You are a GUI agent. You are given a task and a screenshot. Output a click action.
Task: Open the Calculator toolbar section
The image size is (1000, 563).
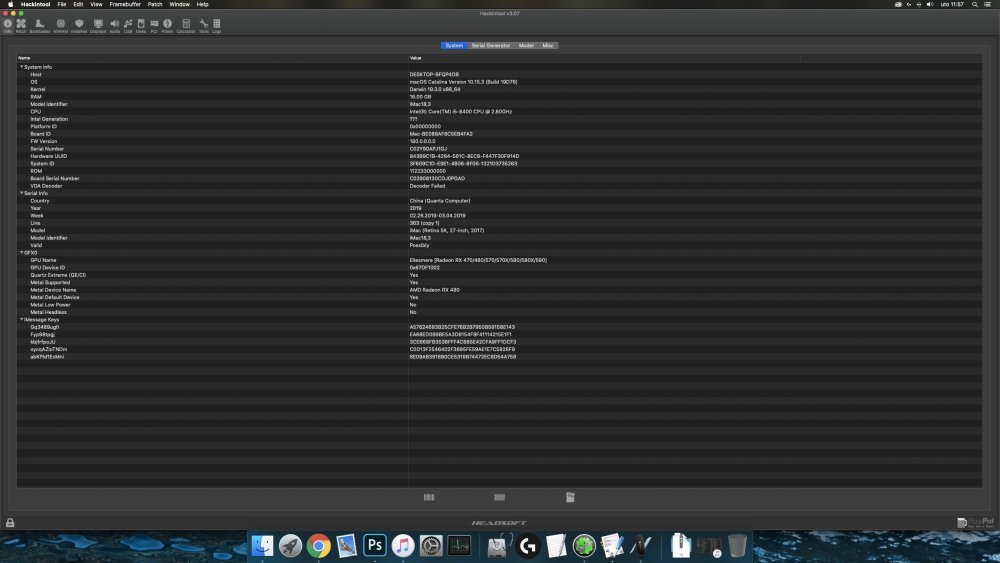(x=186, y=26)
